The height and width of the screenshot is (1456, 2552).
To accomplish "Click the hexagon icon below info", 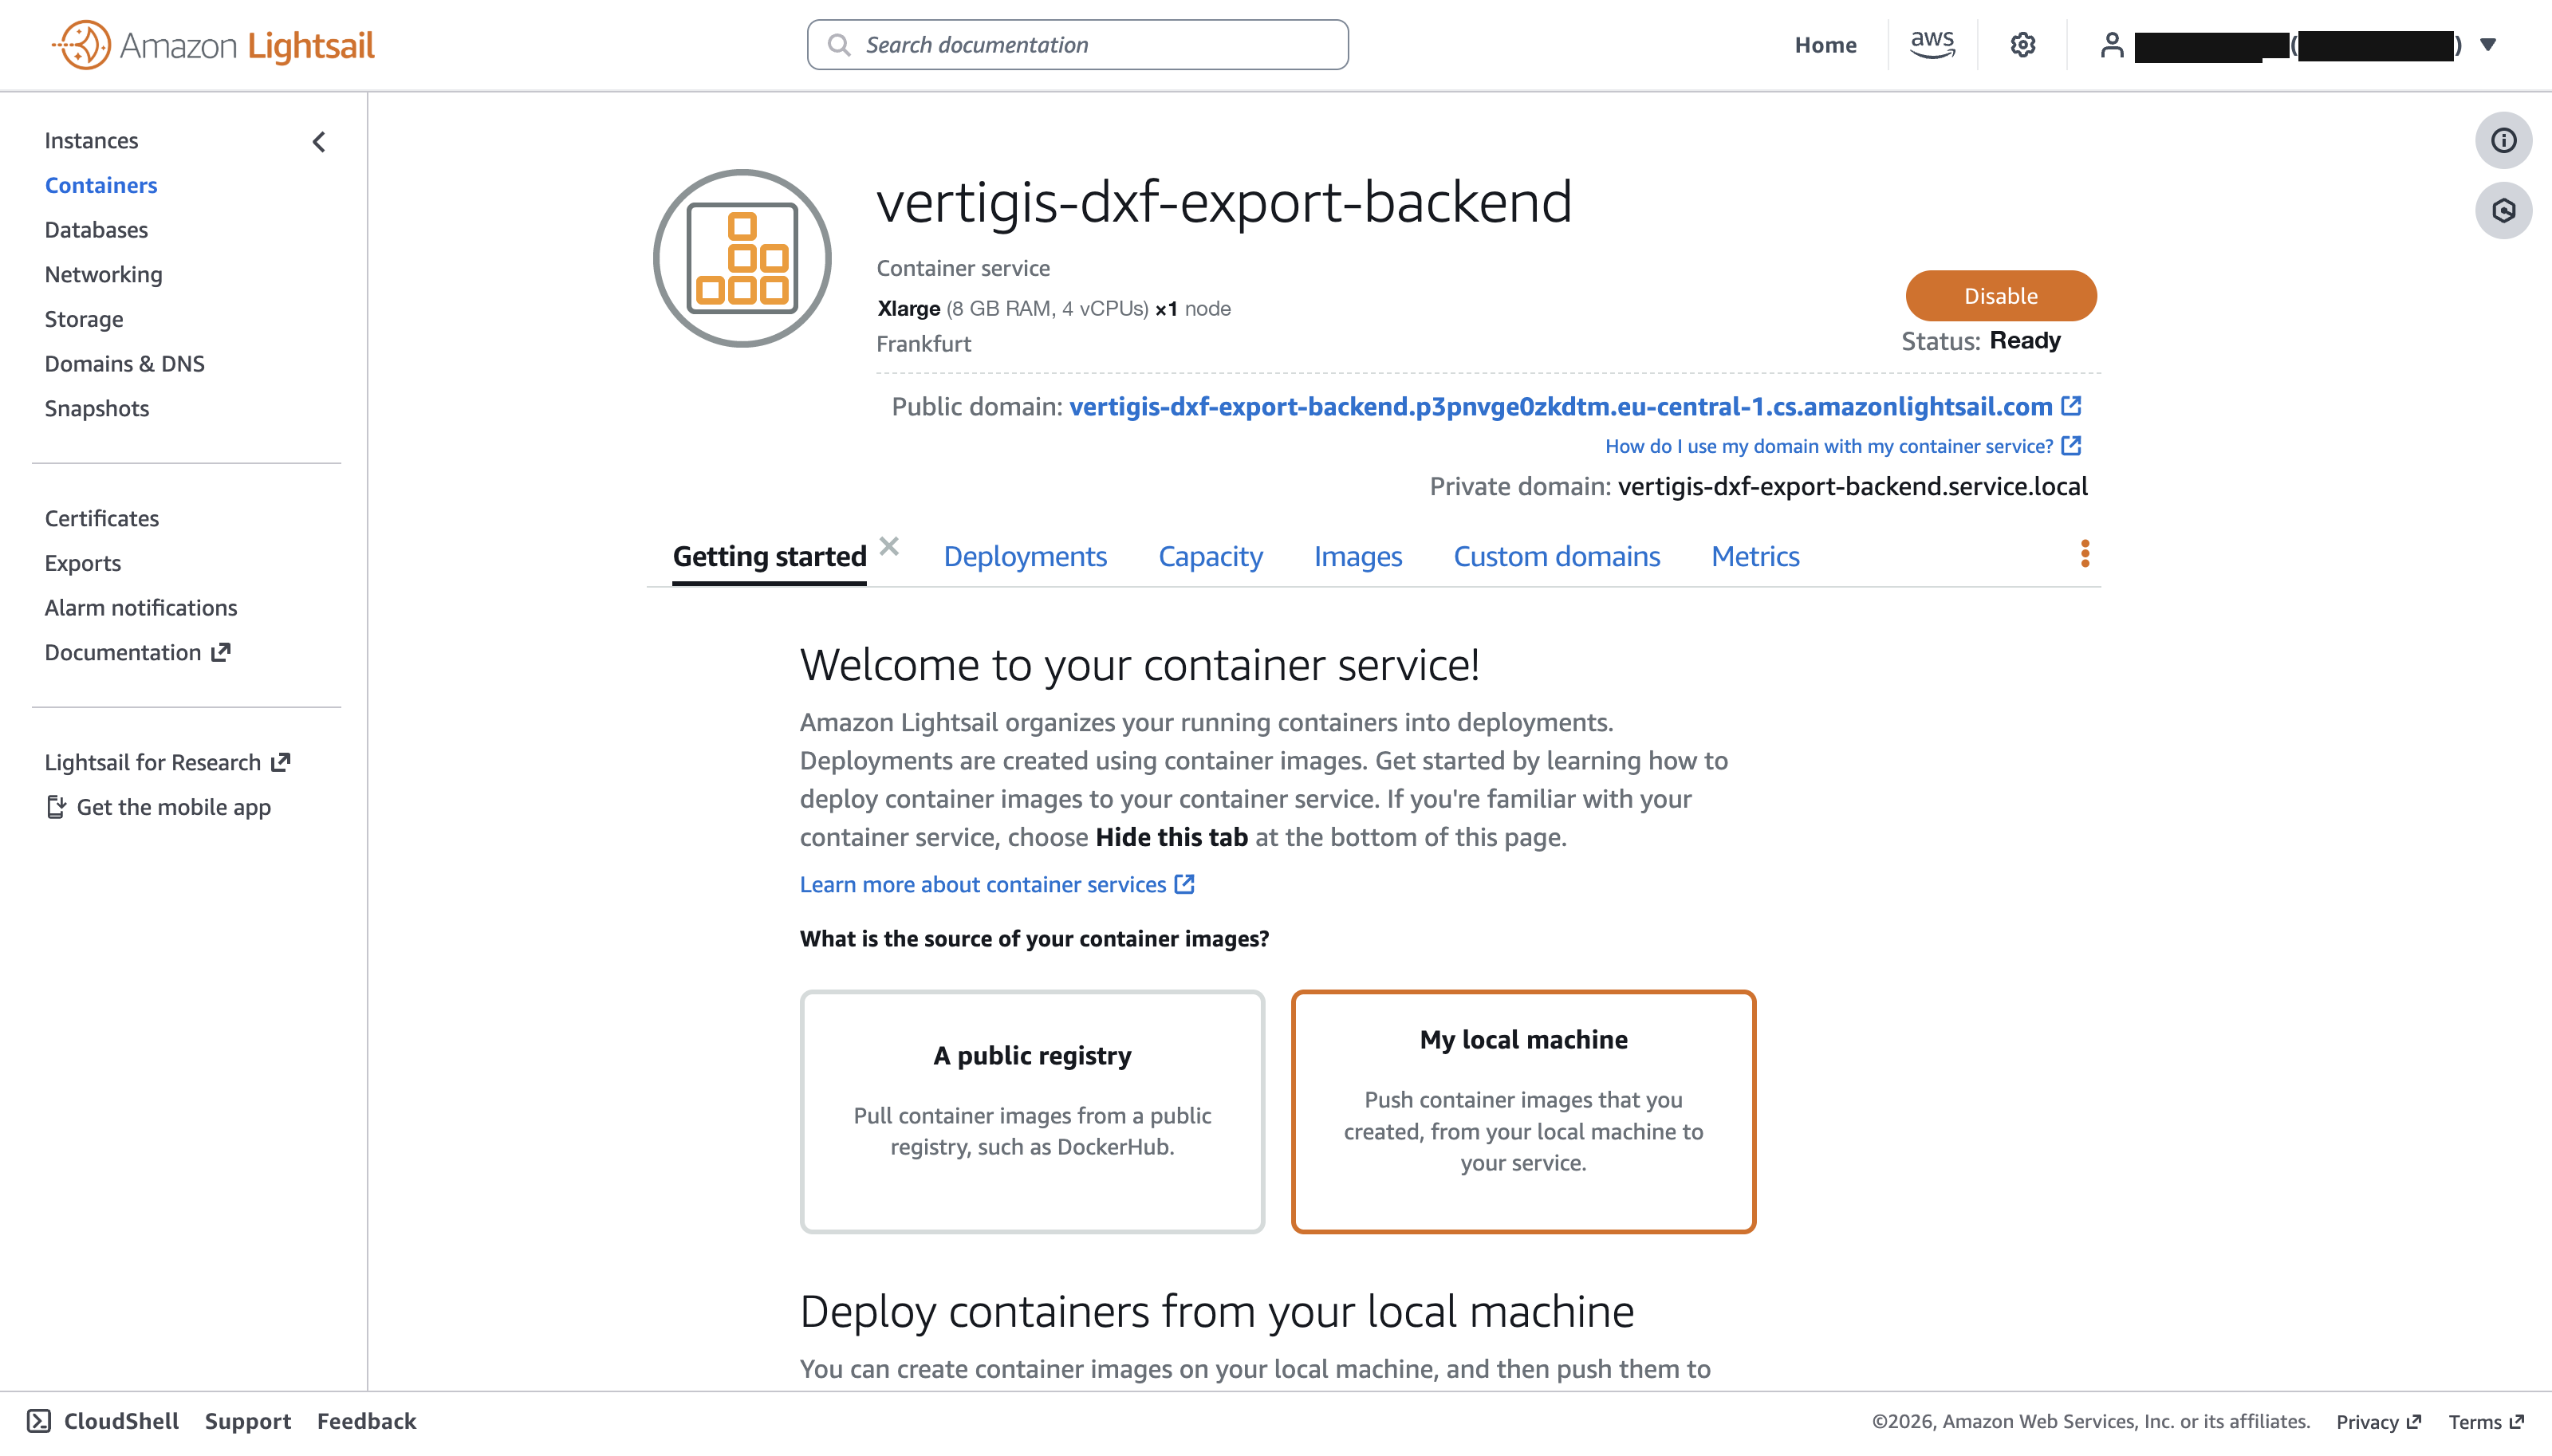I will click(x=2503, y=211).
